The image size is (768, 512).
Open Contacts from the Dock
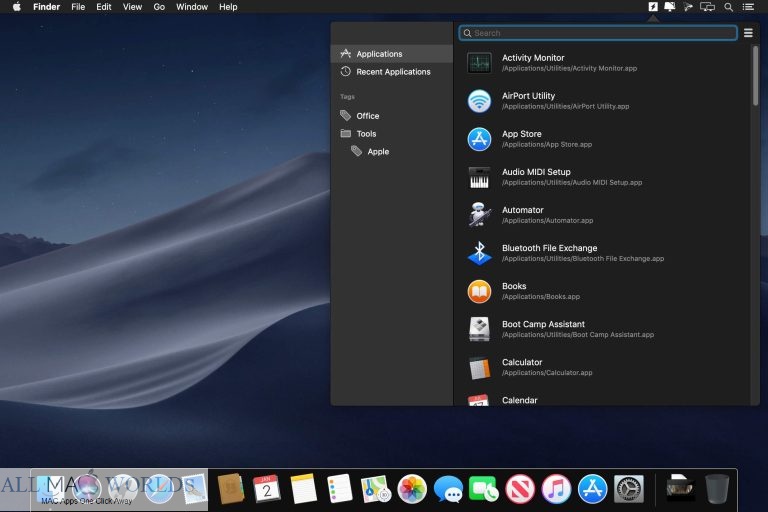click(x=231, y=488)
